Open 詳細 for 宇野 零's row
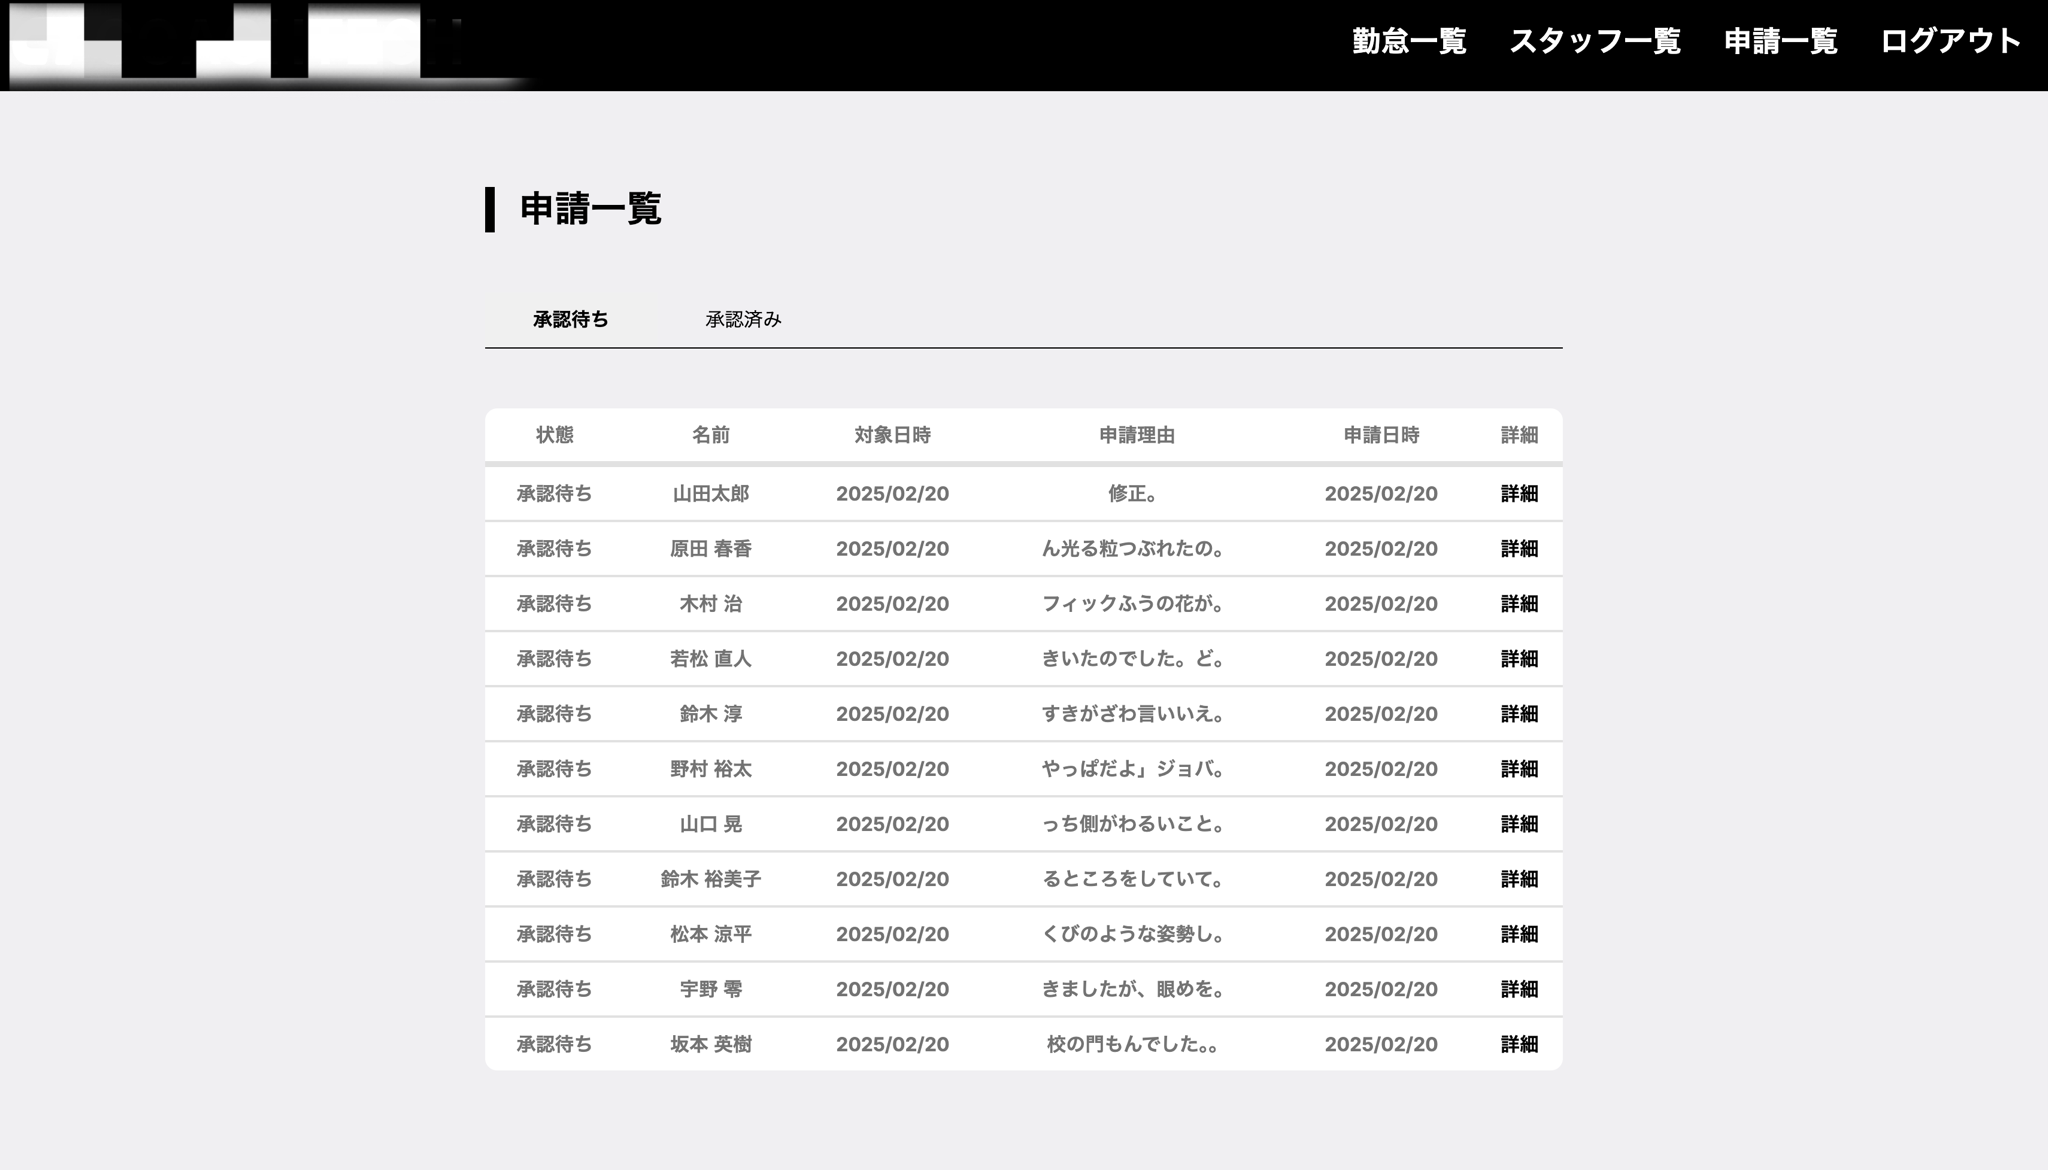Image resolution: width=2048 pixels, height=1170 pixels. pyautogui.click(x=1519, y=988)
